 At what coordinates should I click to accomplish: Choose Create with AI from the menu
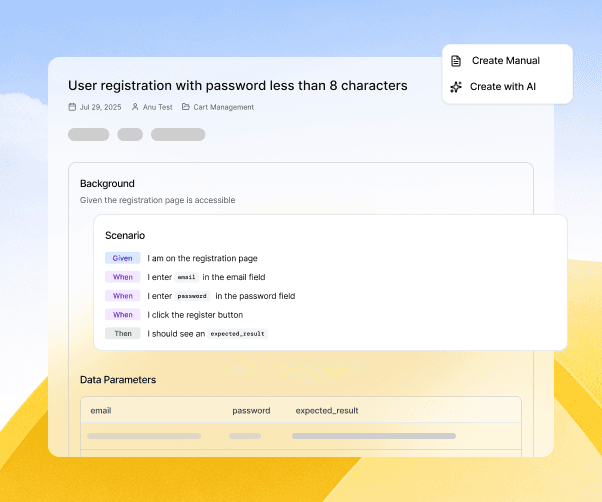pos(503,87)
